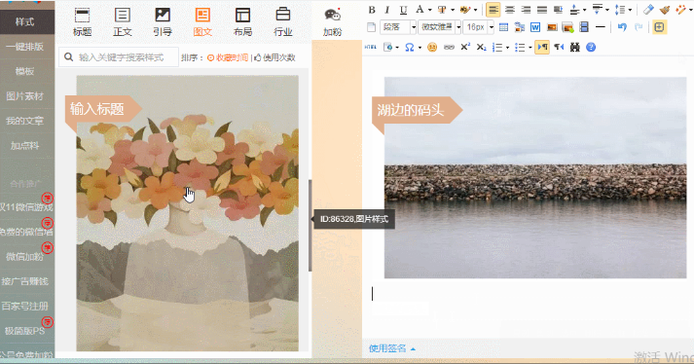Viewport: 694px width, 364px height.
Task: Run auto typesetting with the magic wand icon
Action: click(x=680, y=9)
